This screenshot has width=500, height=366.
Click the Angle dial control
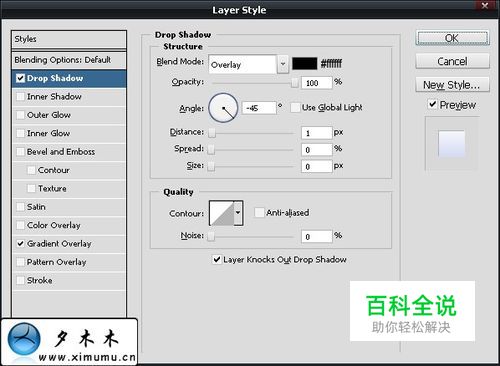pyautogui.click(x=223, y=108)
